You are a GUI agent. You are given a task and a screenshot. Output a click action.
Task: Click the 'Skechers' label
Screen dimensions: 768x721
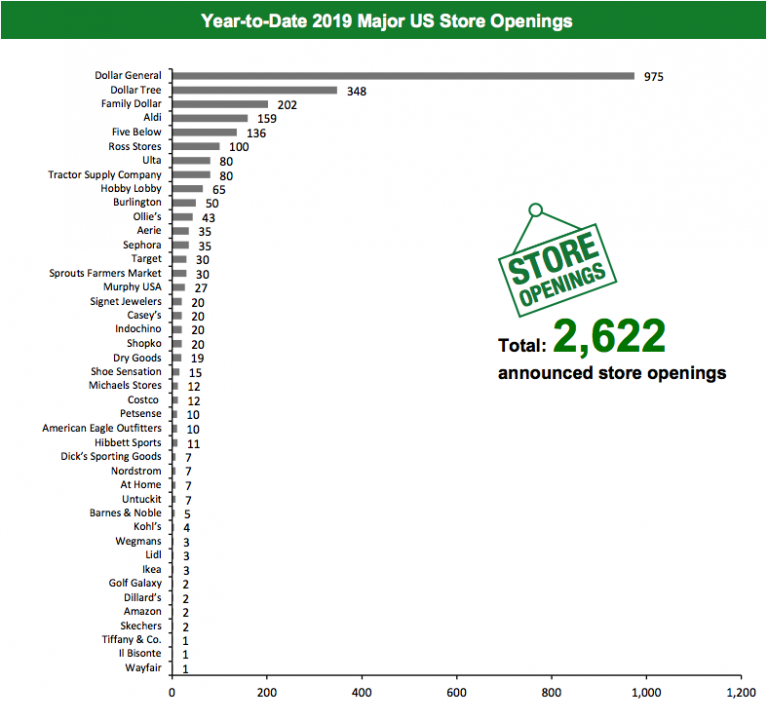click(x=141, y=626)
